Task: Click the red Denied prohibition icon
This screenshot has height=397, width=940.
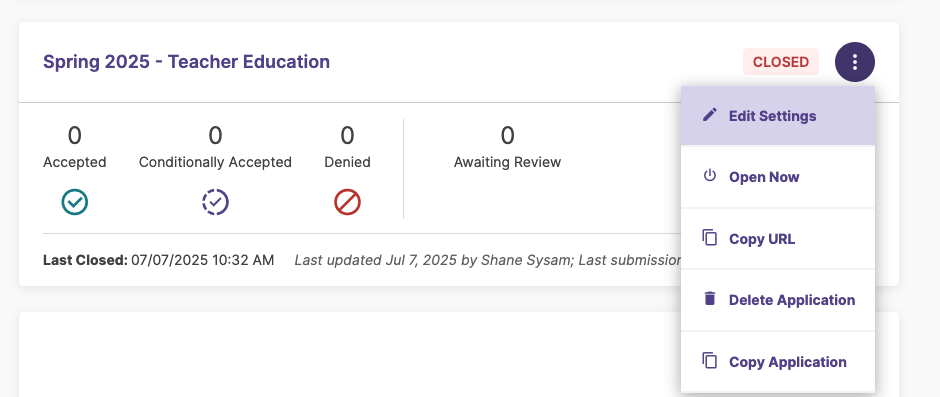Action: [347, 202]
